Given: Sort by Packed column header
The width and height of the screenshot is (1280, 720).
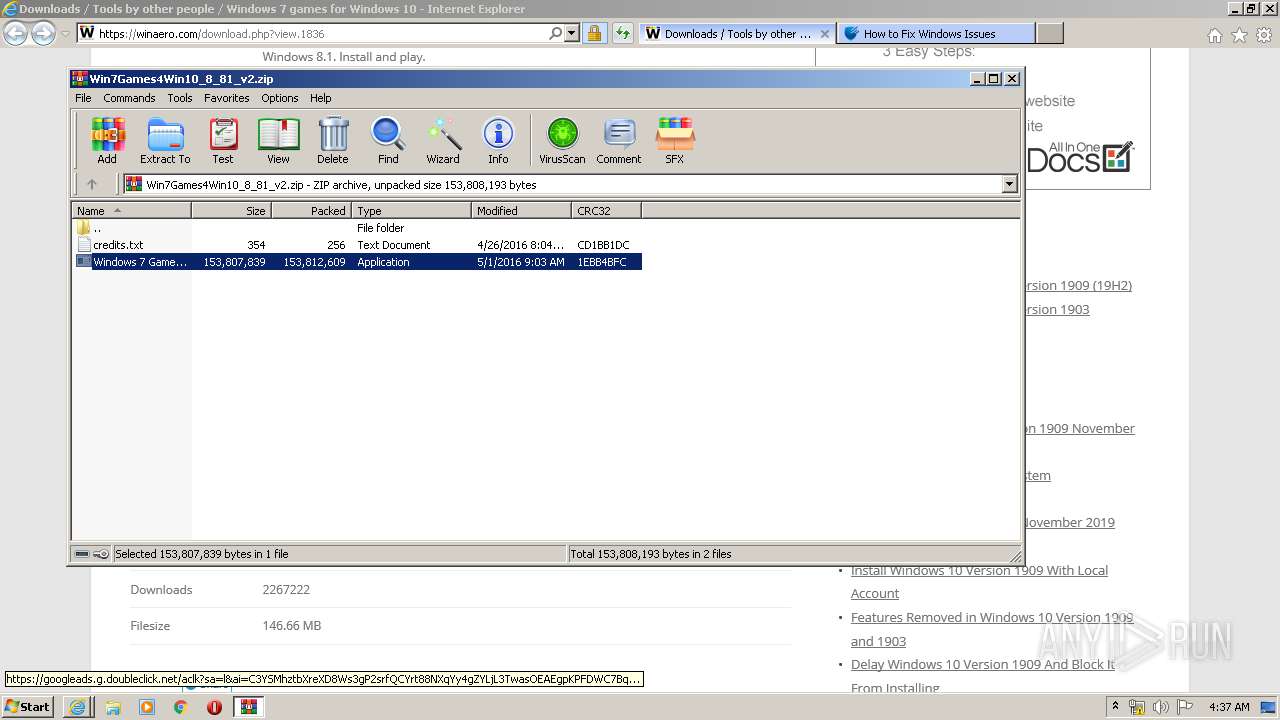Looking at the screenshot, I should [311, 210].
